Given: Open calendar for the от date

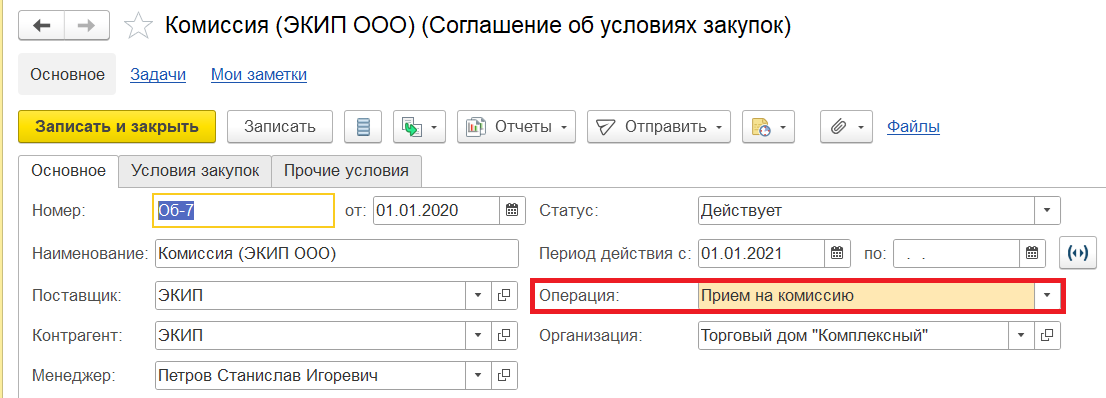Looking at the screenshot, I should point(513,210).
